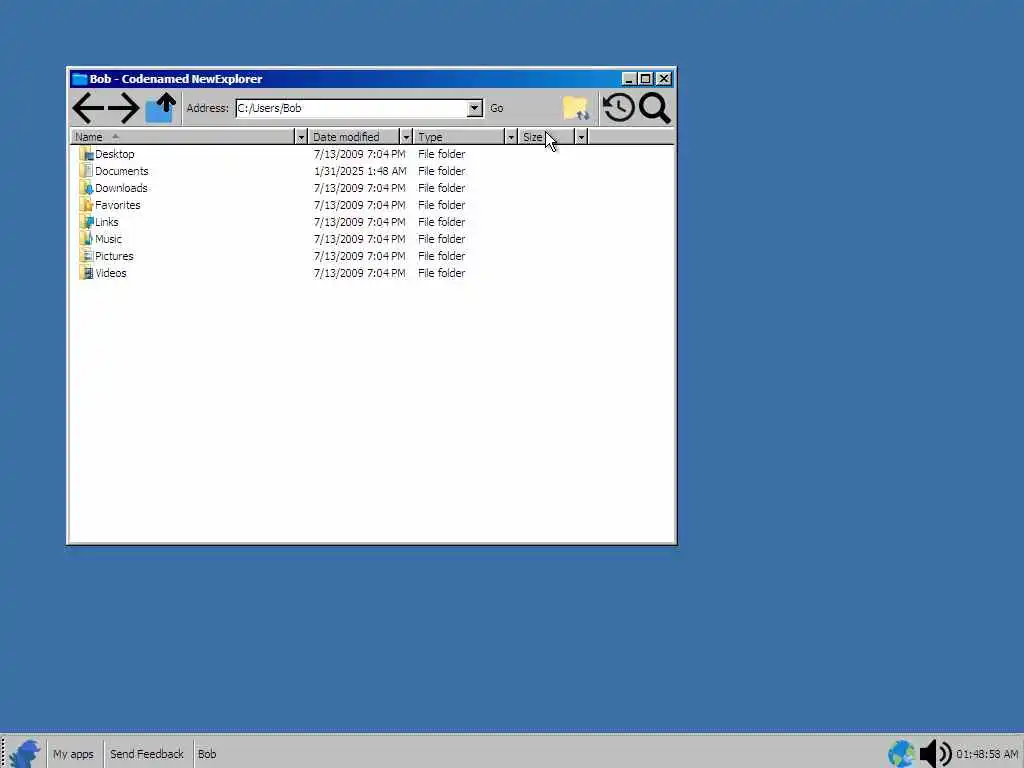Select the Desktop folder icon
Image resolution: width=1024 pixels, height=768 pixels.
click(86, 154)
